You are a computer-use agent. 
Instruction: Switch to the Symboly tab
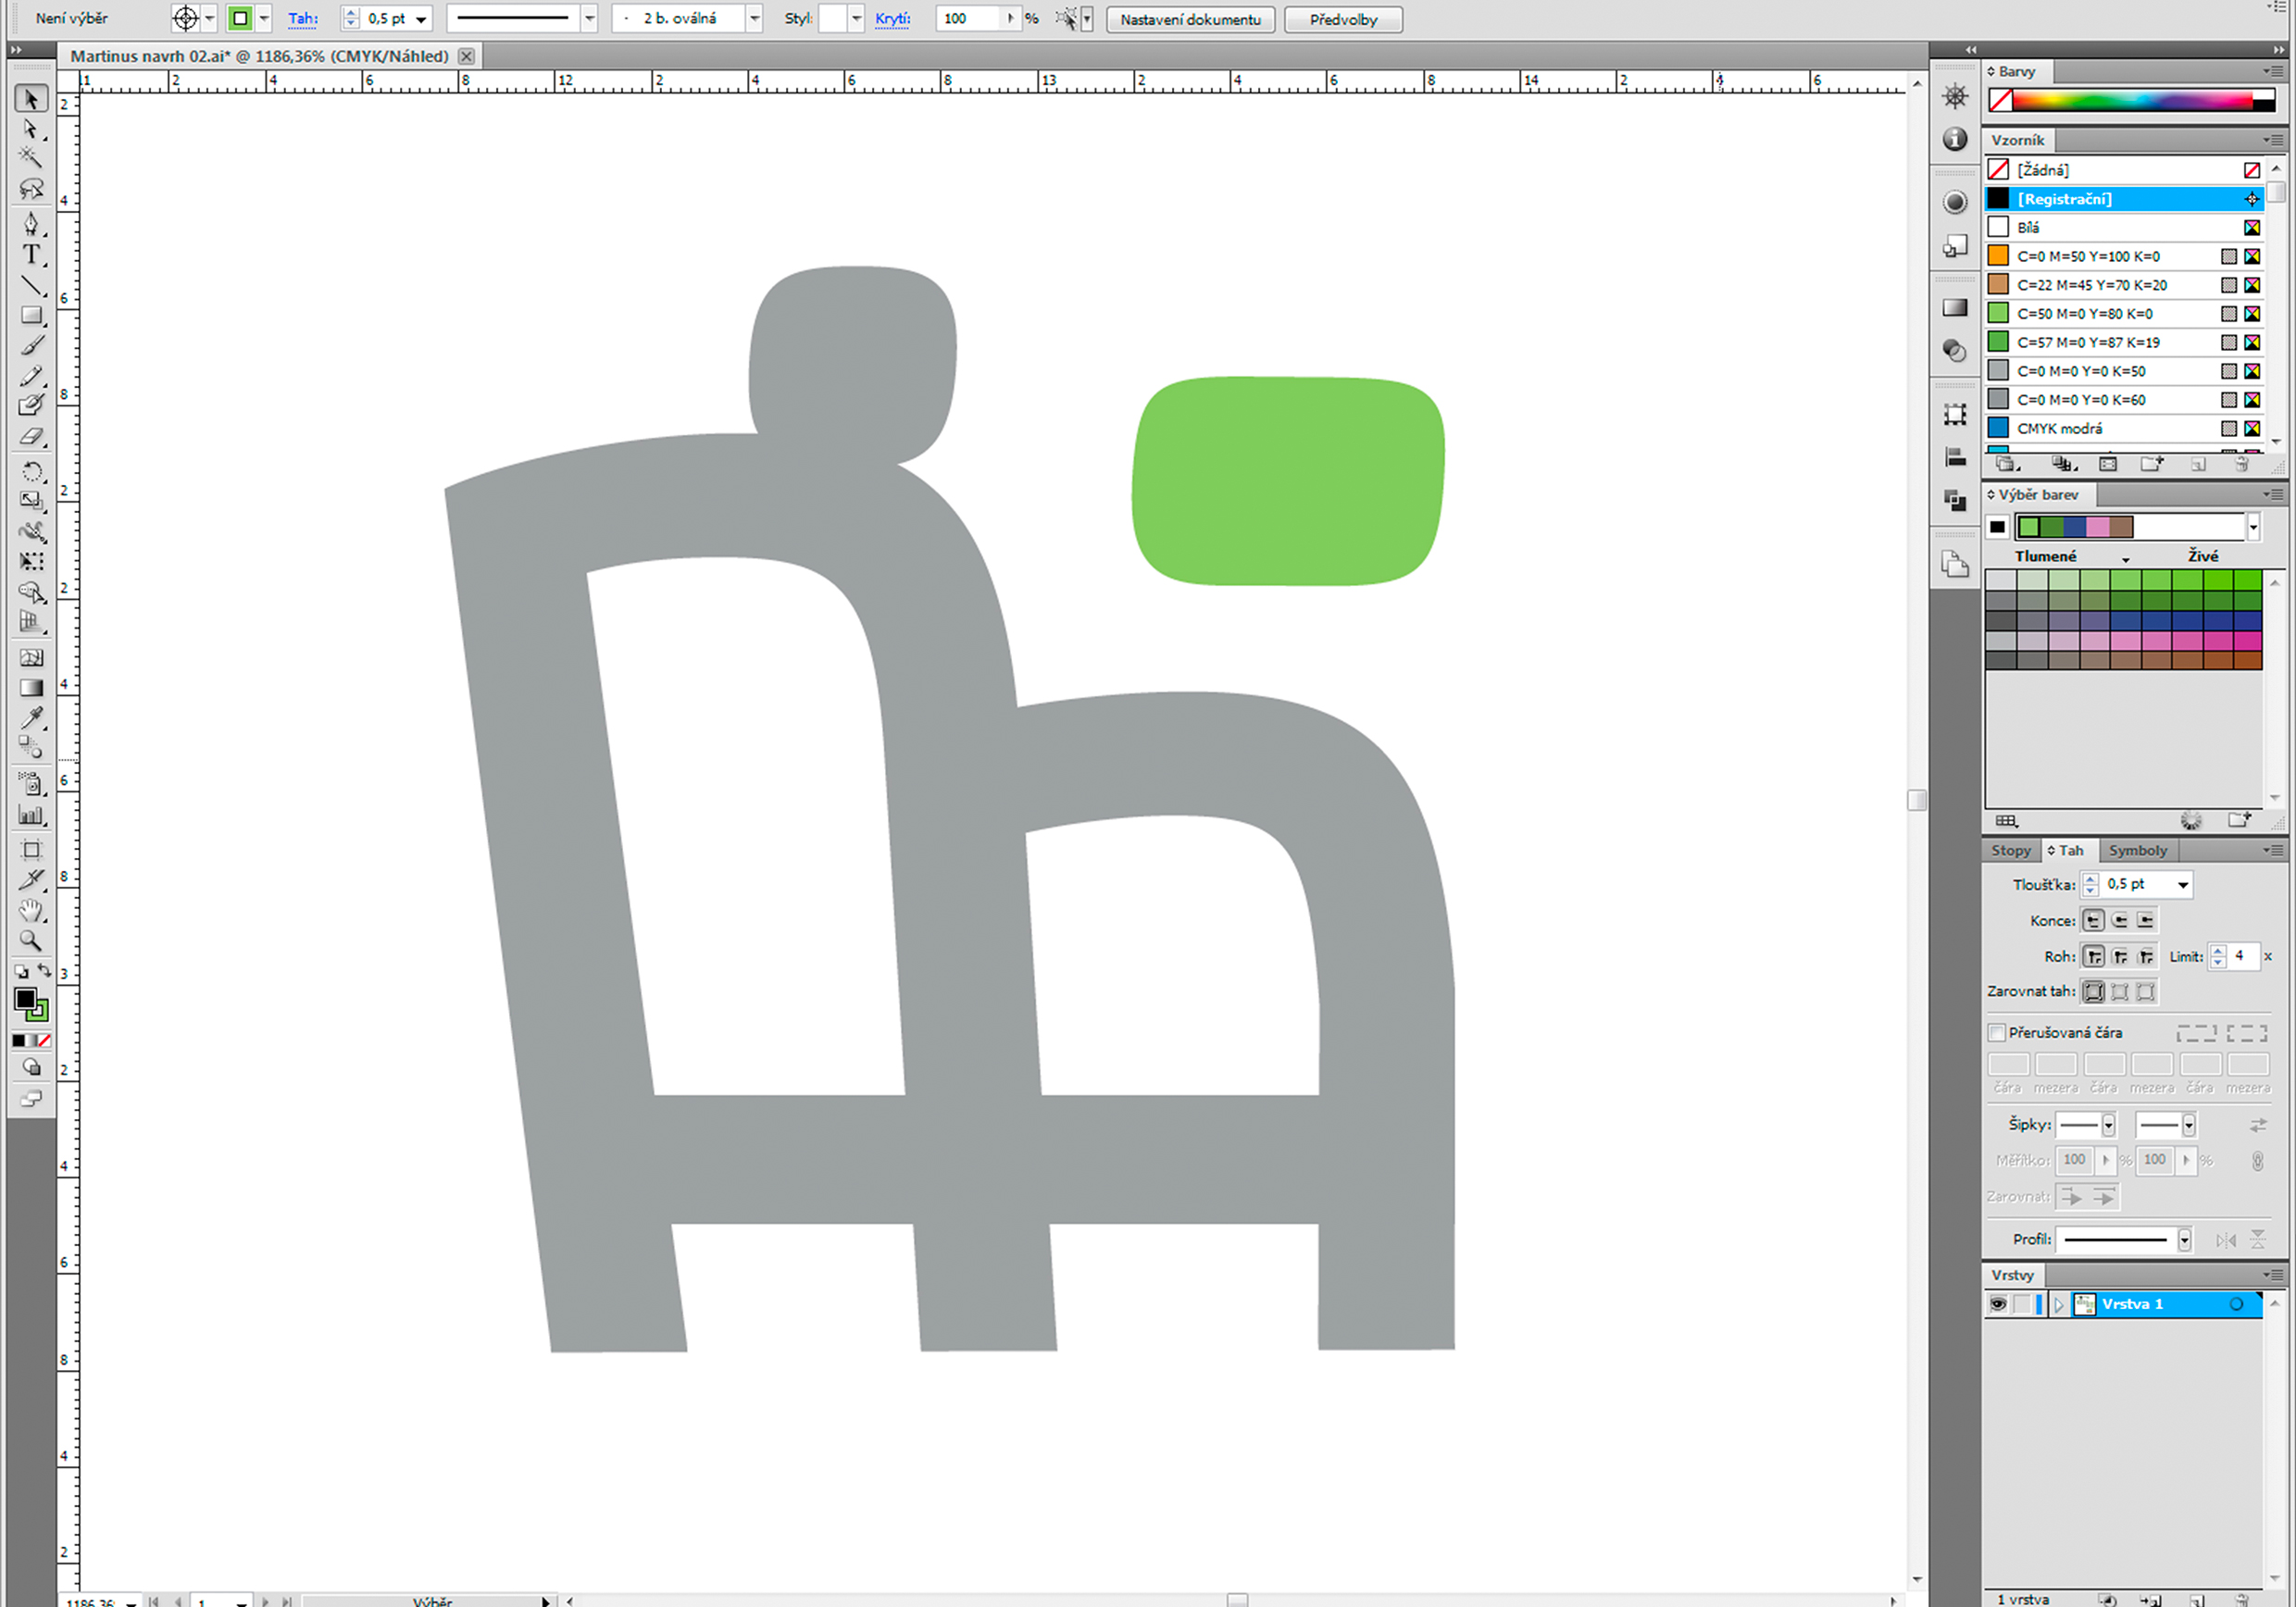pyautogui.click(x=2138, y=850)
